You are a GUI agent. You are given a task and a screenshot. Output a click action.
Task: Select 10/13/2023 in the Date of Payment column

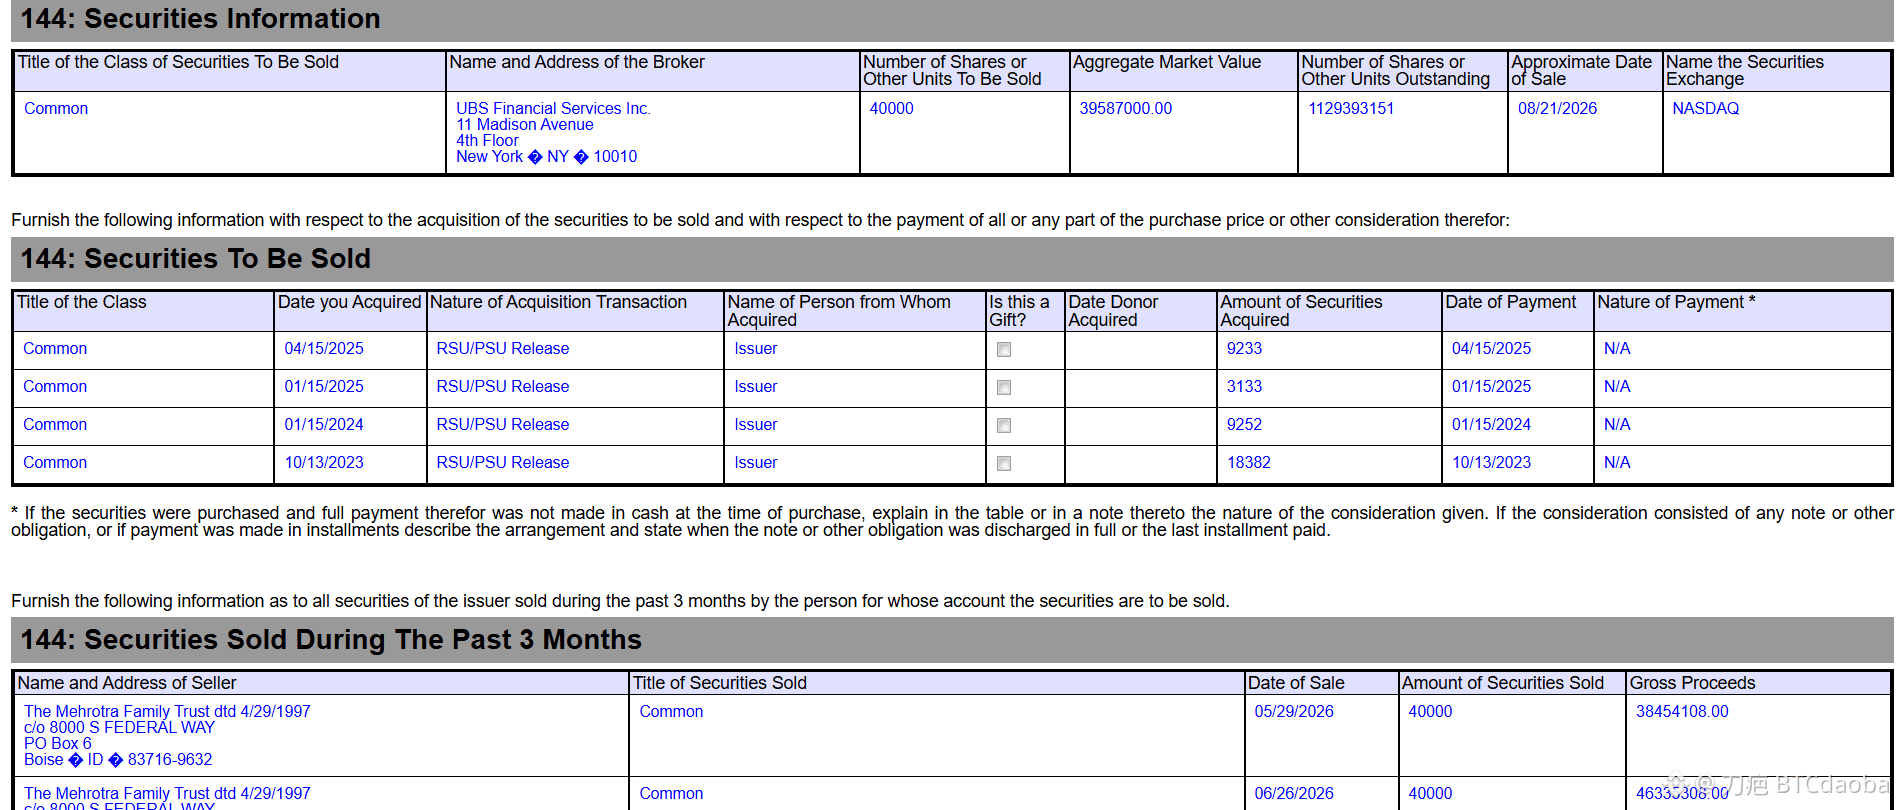click(1491, 462)
